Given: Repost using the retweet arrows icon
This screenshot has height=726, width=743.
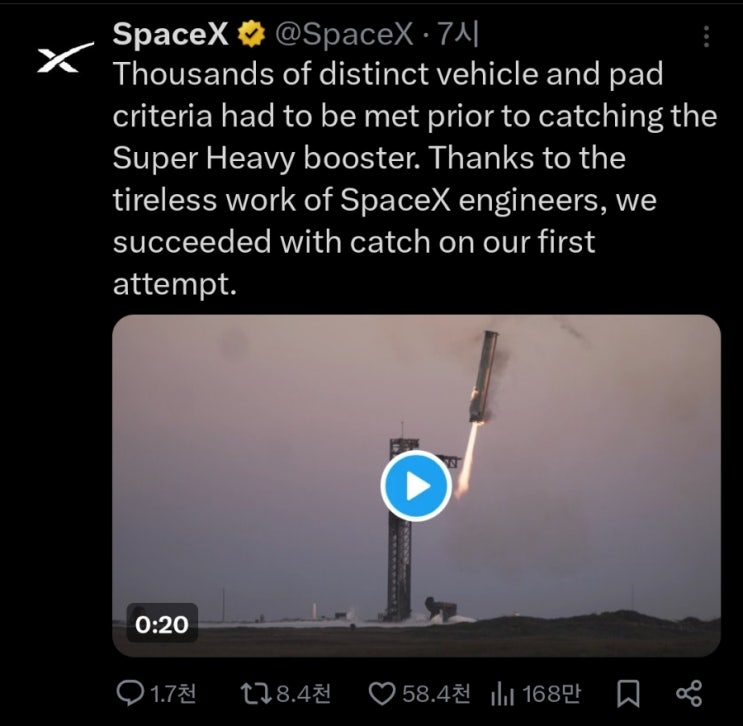Looking at the screenshot, I should coord(256,692).
